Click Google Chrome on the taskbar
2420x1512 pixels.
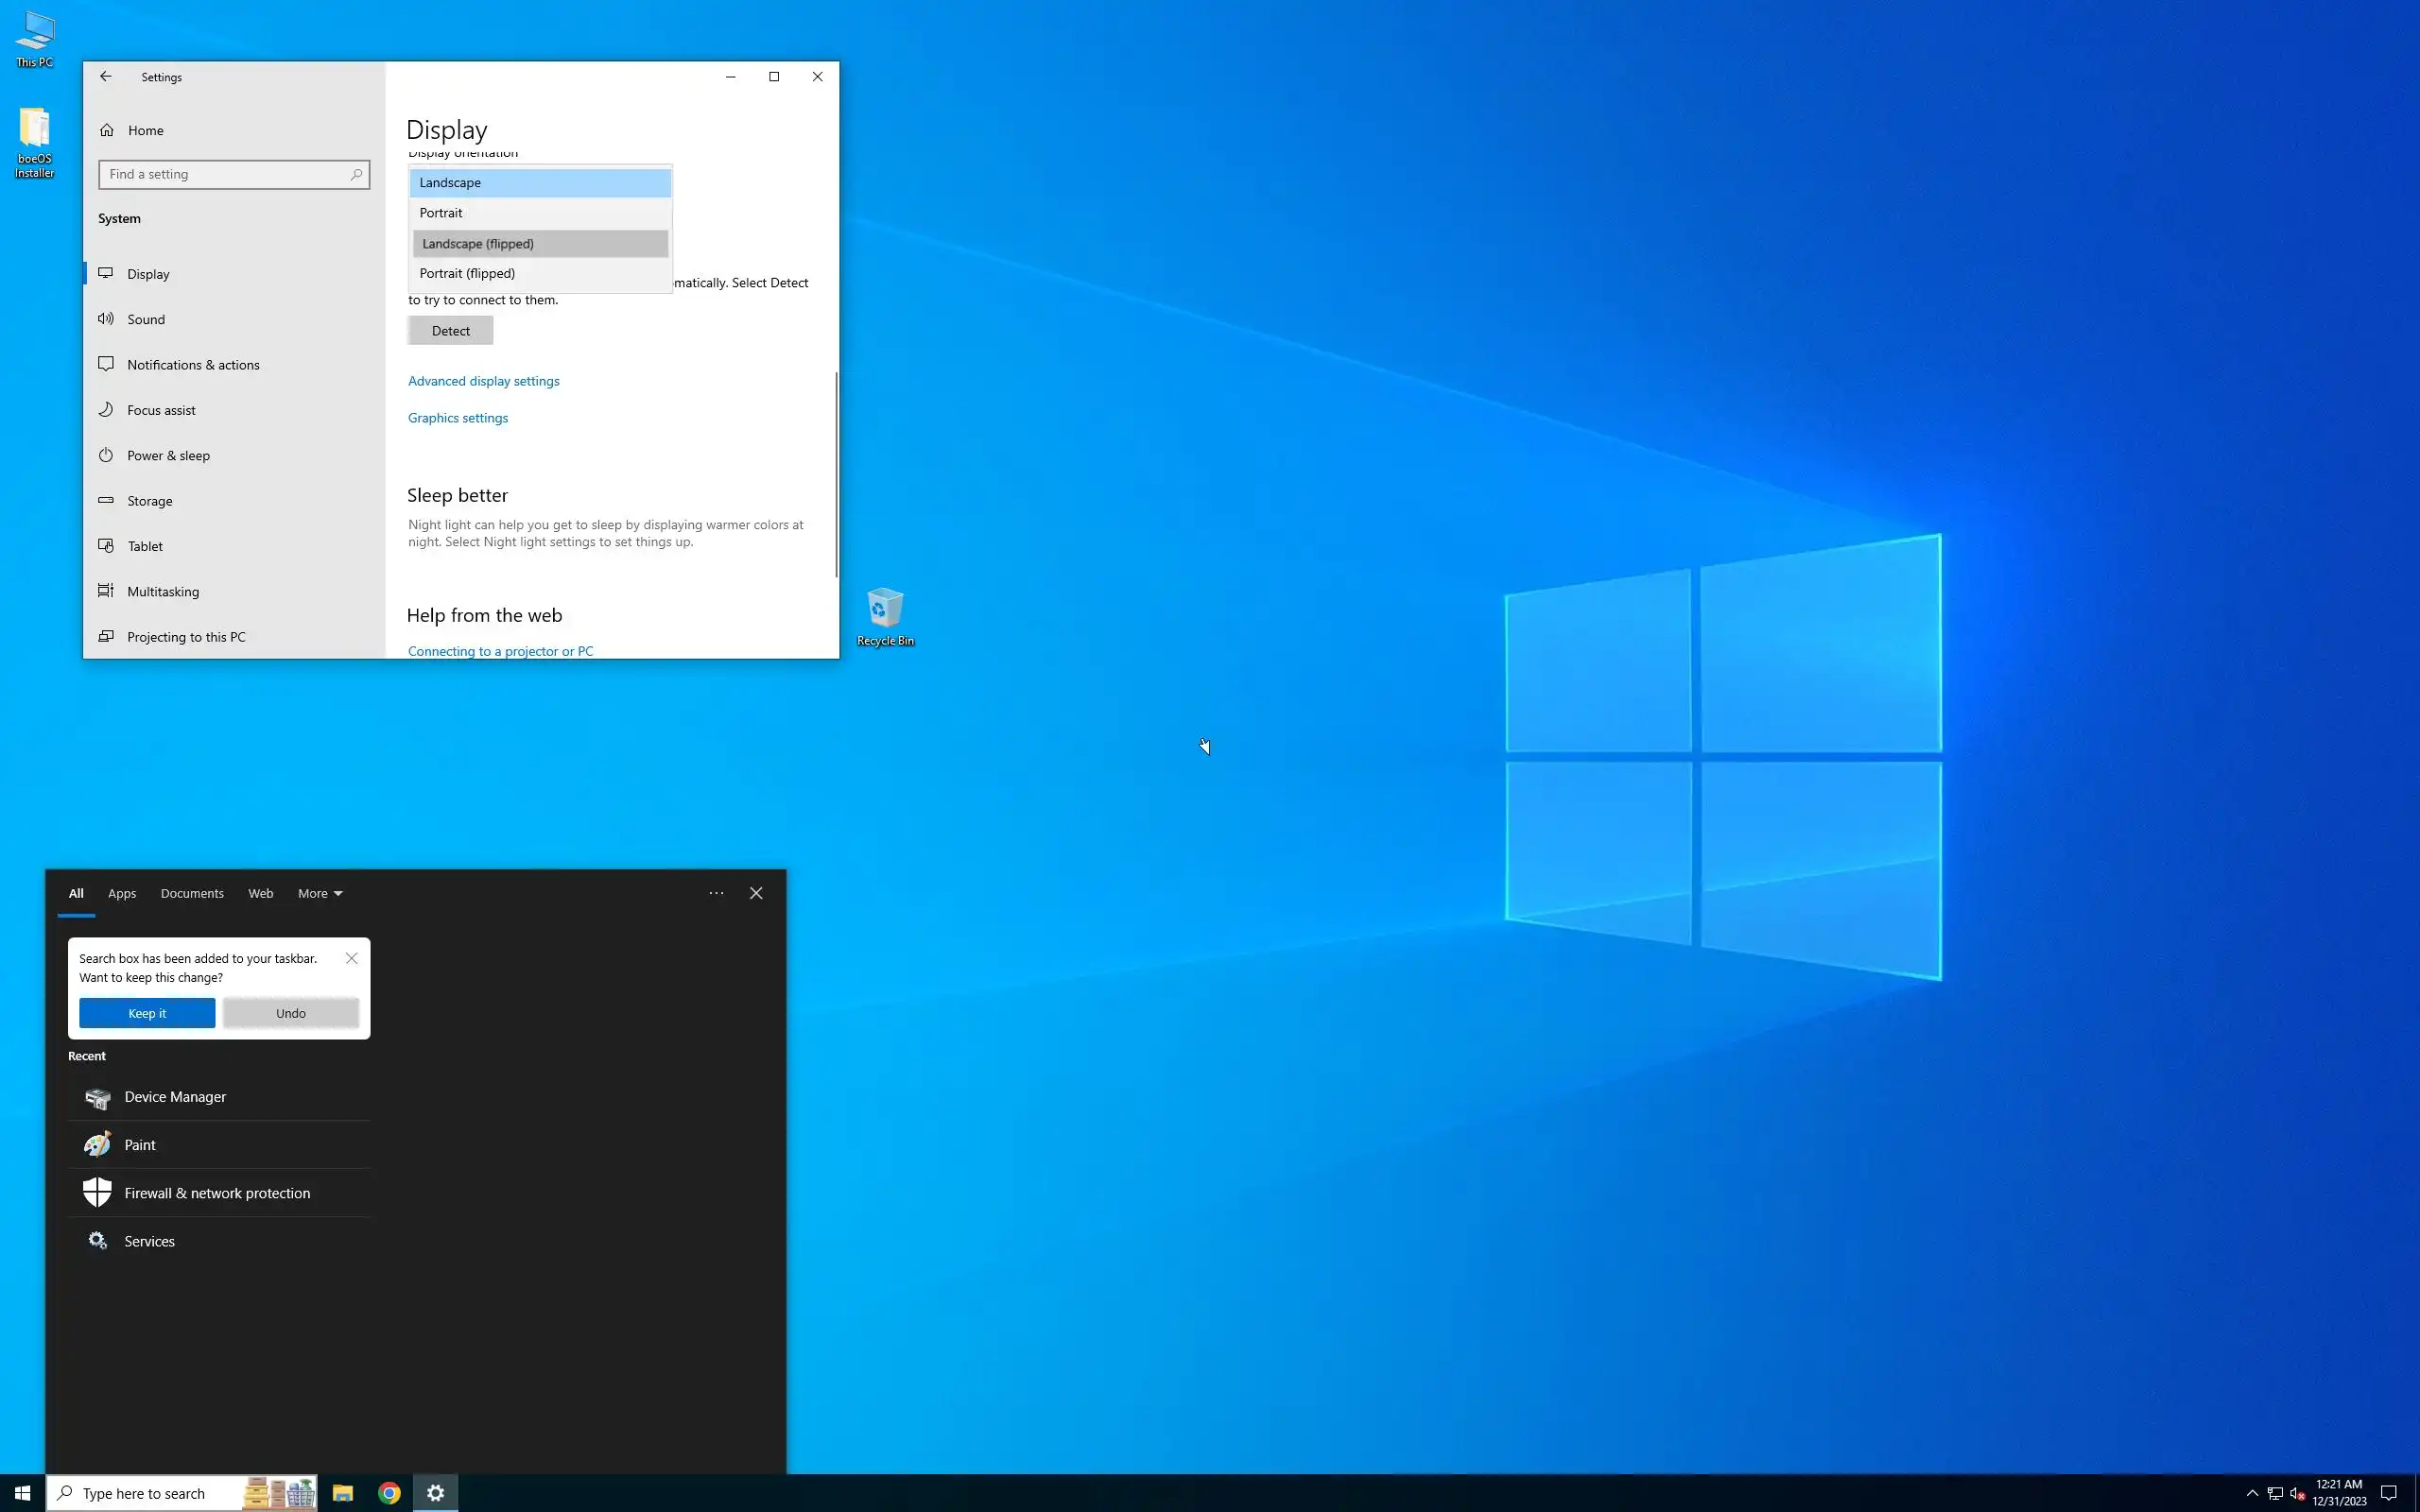pos(389,1493)
